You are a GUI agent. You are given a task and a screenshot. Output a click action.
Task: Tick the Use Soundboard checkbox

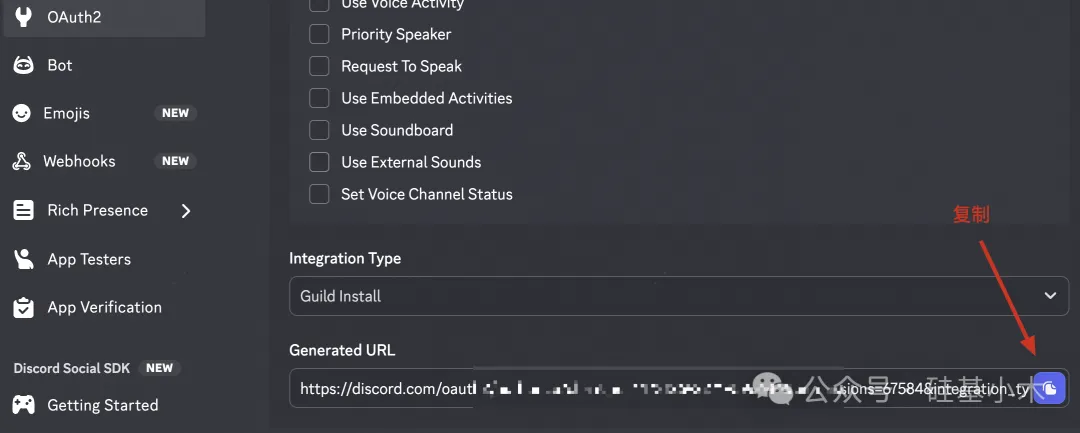(x=319, y=130)
